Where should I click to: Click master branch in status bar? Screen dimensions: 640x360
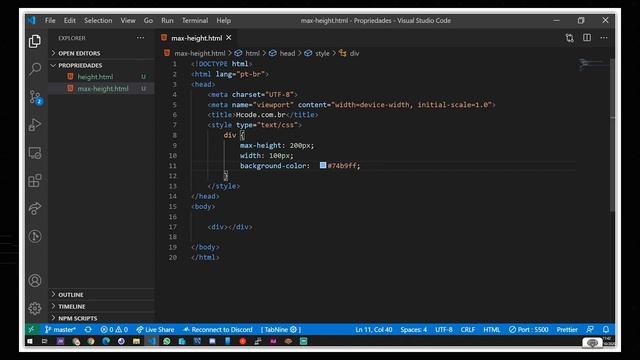click(60, 329)
